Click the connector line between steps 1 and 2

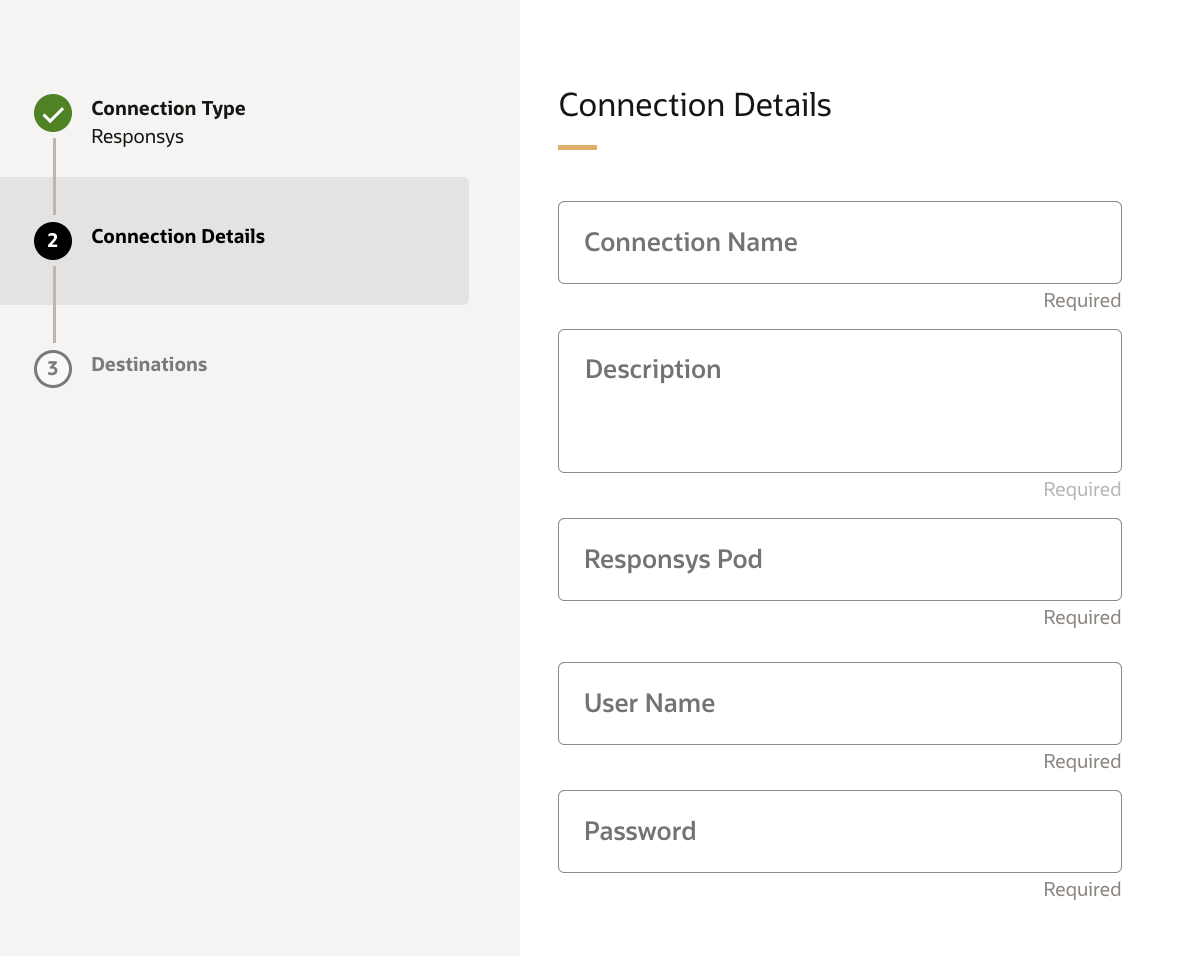click(x=54, y=177)
